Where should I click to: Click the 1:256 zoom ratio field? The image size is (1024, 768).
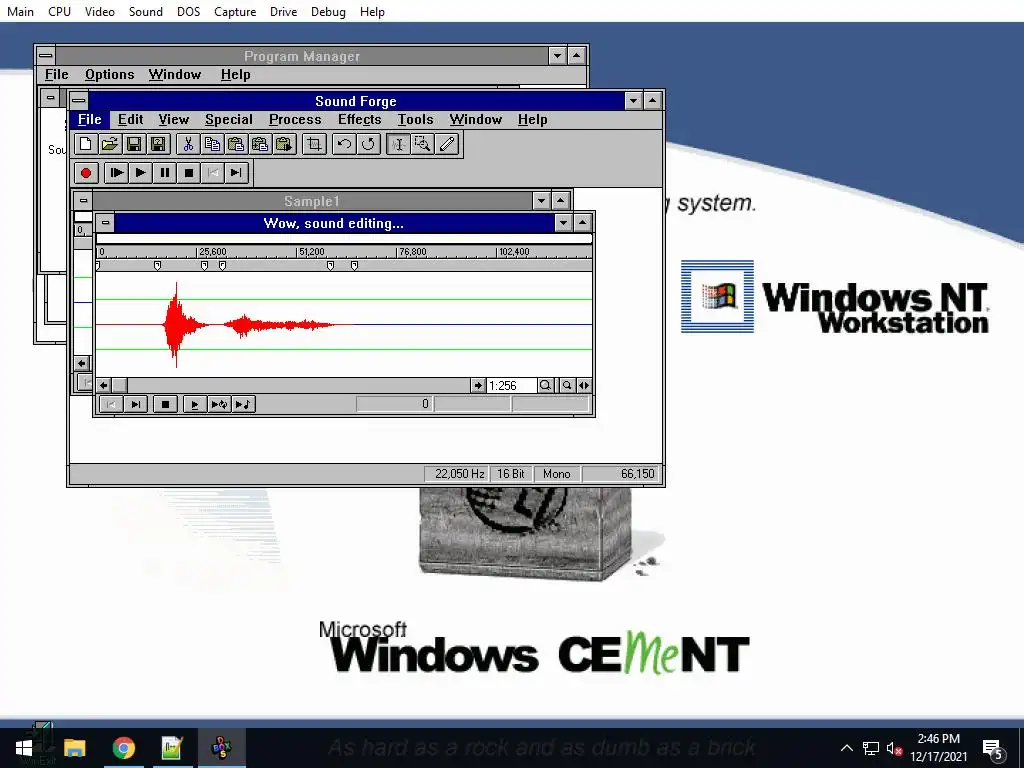tap(512, 385)
